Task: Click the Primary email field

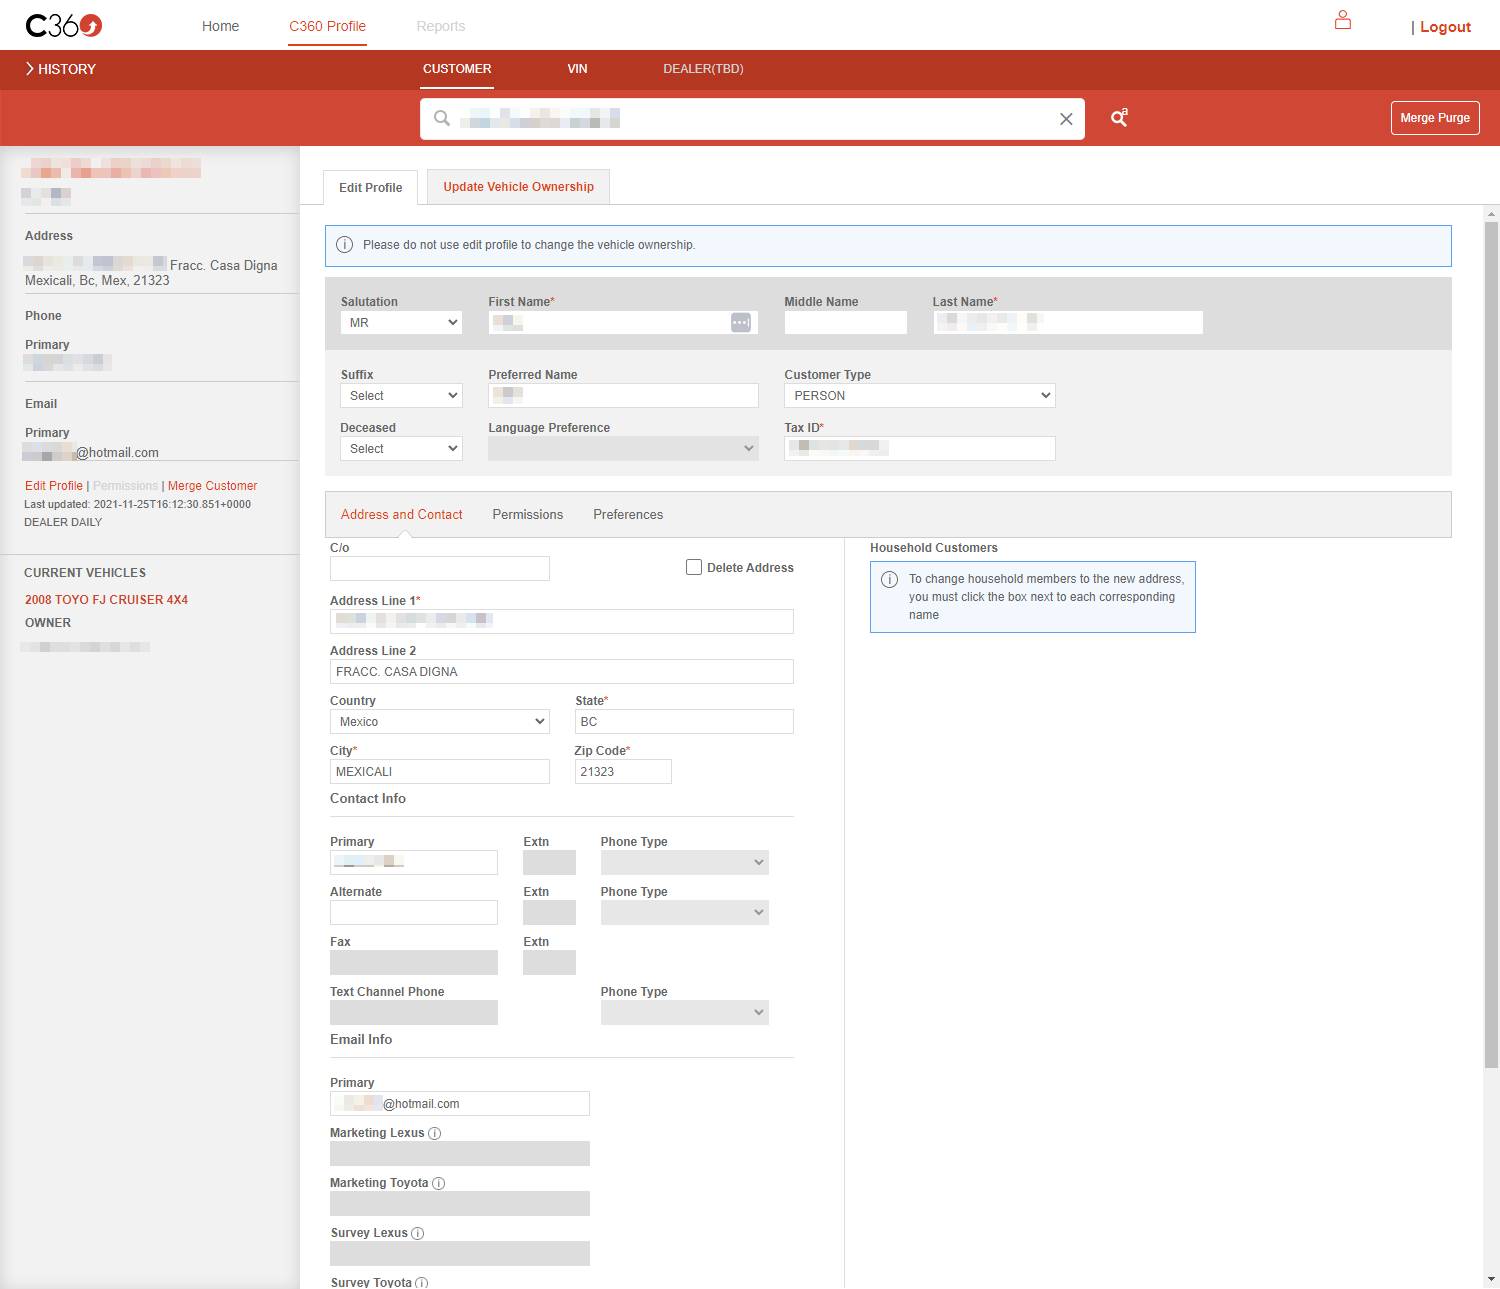Action: (460, 1103)
